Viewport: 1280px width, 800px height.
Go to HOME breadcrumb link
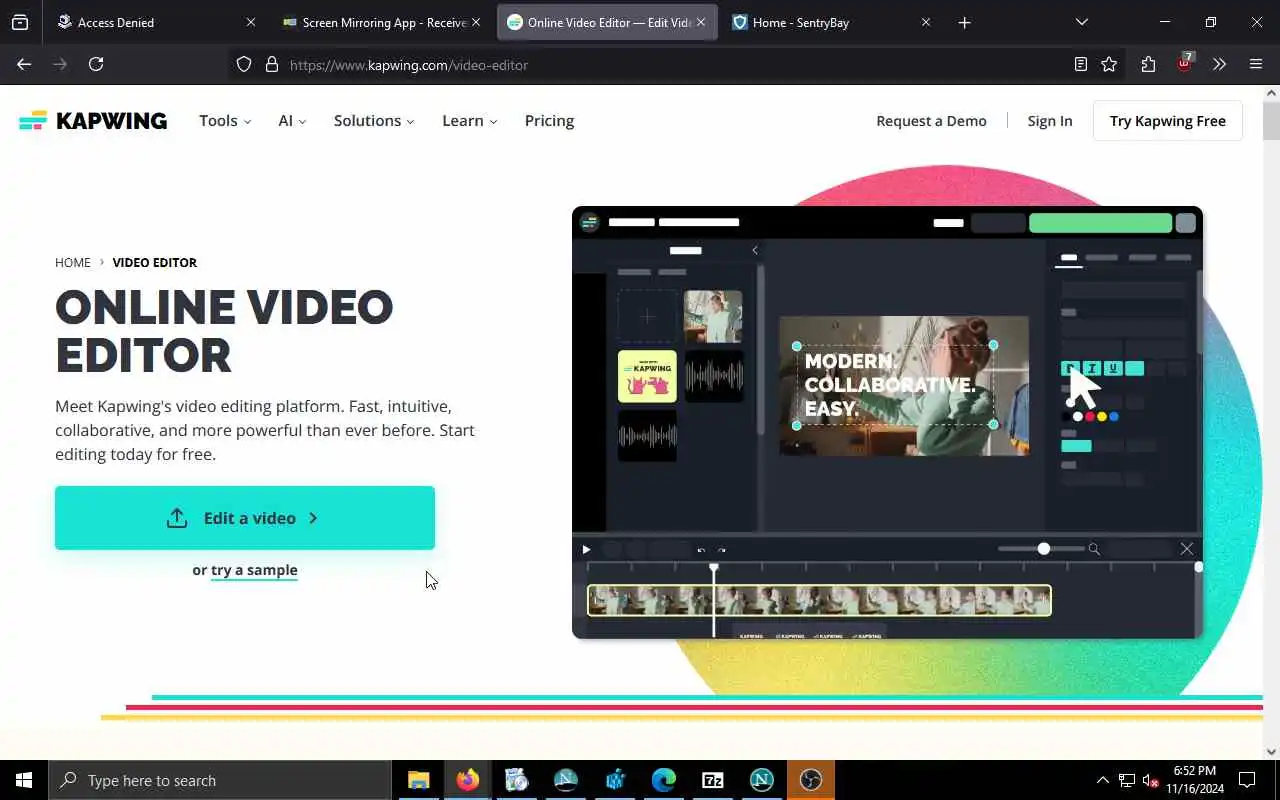[73, 262]
